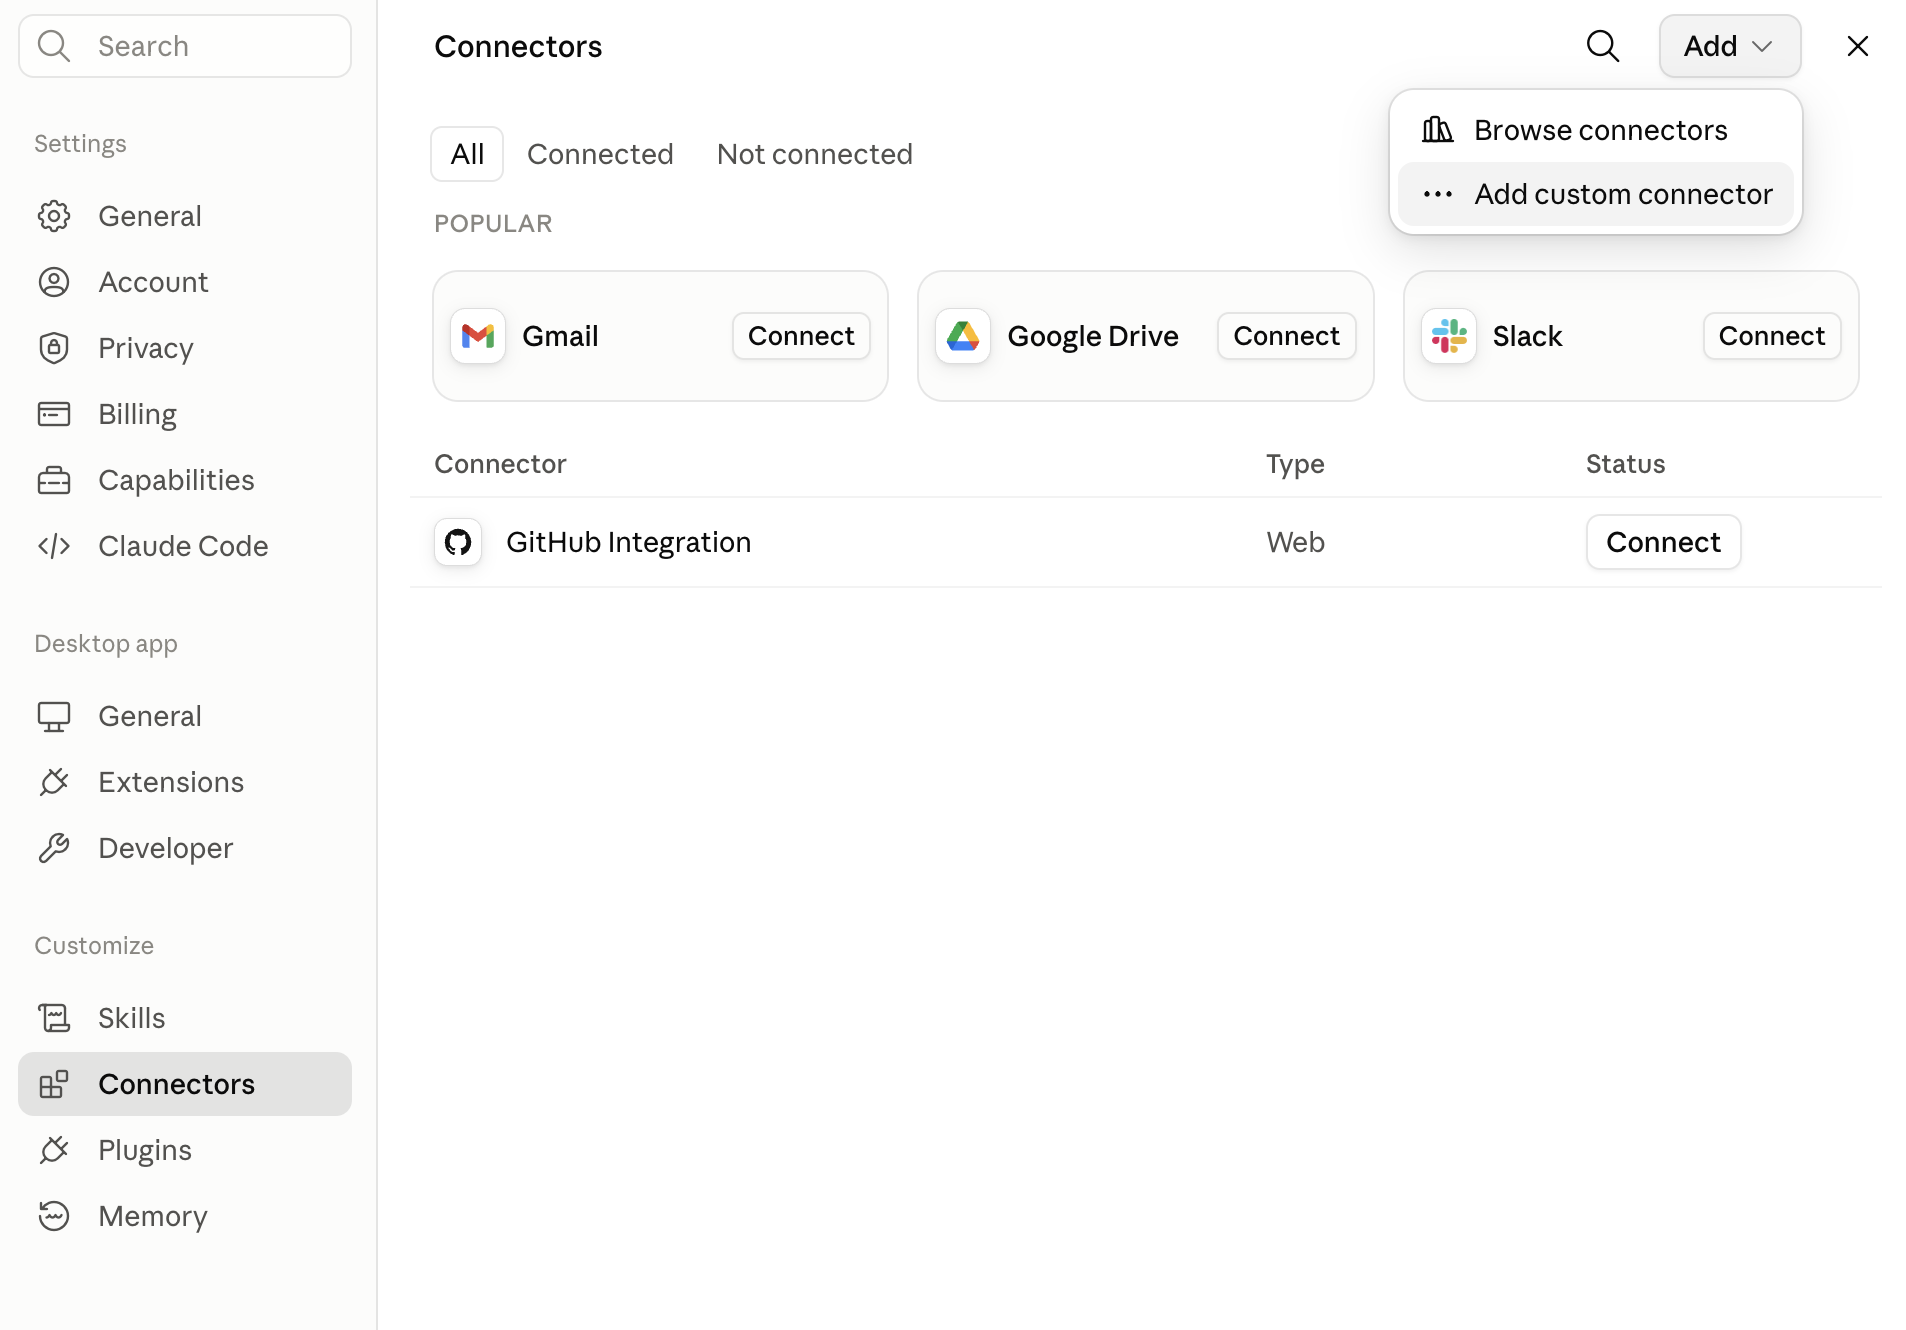Click the Slack card title
The image size is (1906, 1330).
tap(1527, 336)
